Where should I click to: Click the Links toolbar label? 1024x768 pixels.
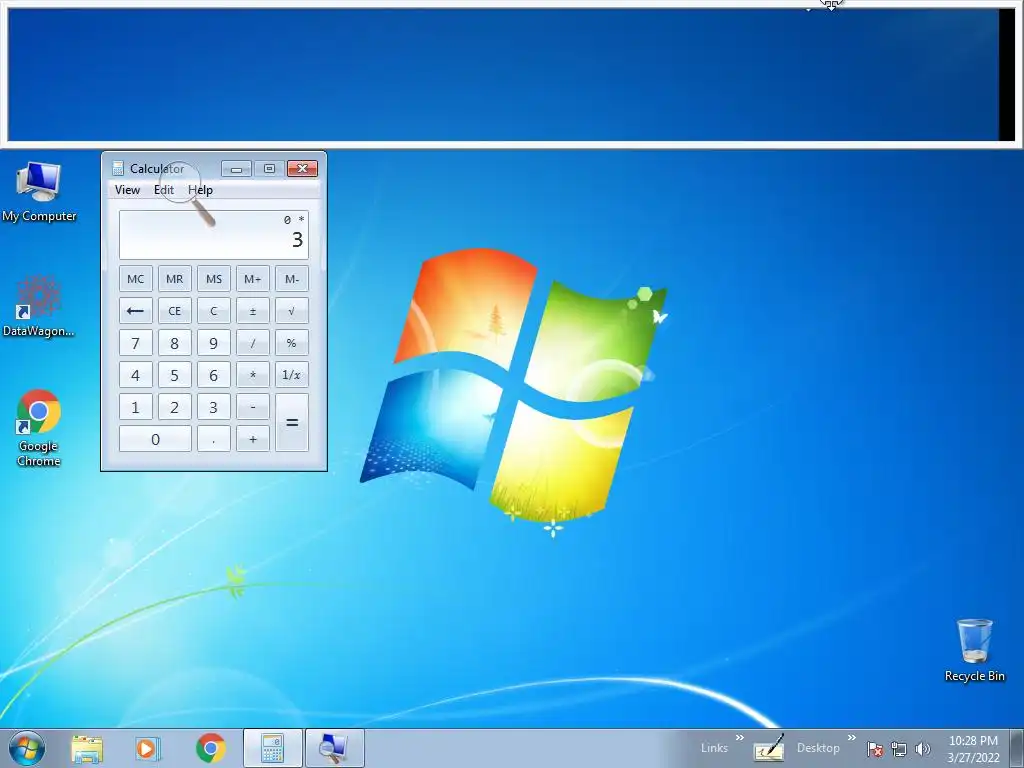(x=714, y=748)
